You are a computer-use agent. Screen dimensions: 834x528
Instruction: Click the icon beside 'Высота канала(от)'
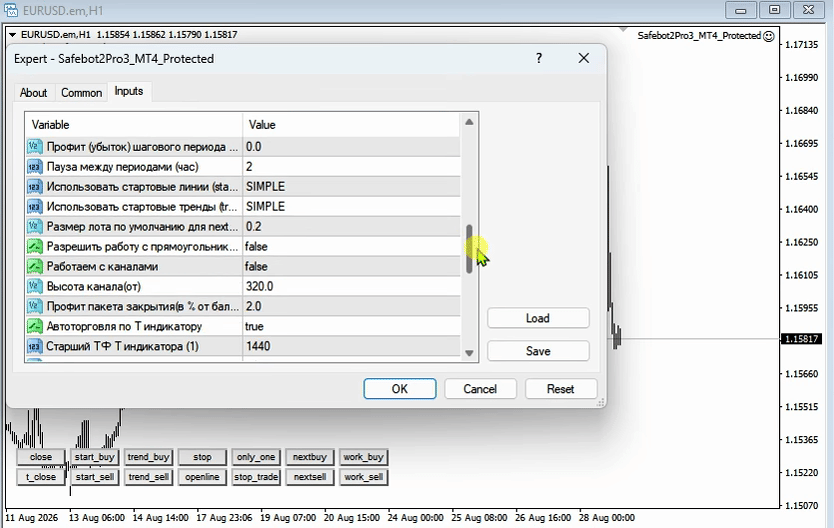35,287
